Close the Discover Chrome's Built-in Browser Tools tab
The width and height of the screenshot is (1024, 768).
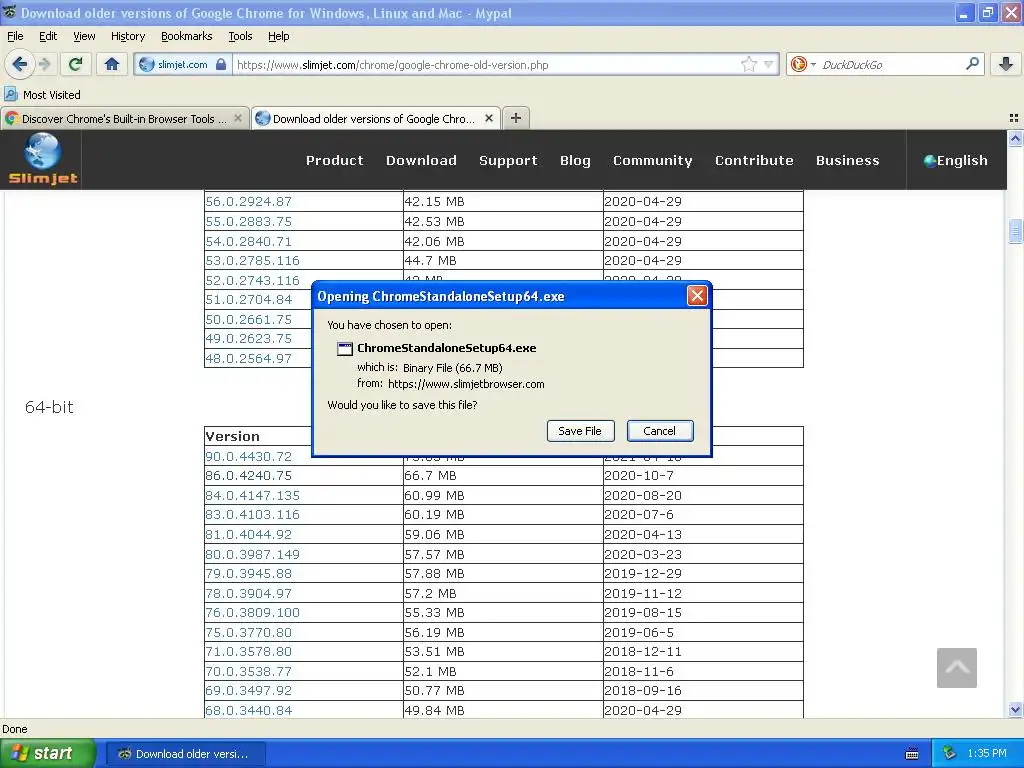[238, 118]
